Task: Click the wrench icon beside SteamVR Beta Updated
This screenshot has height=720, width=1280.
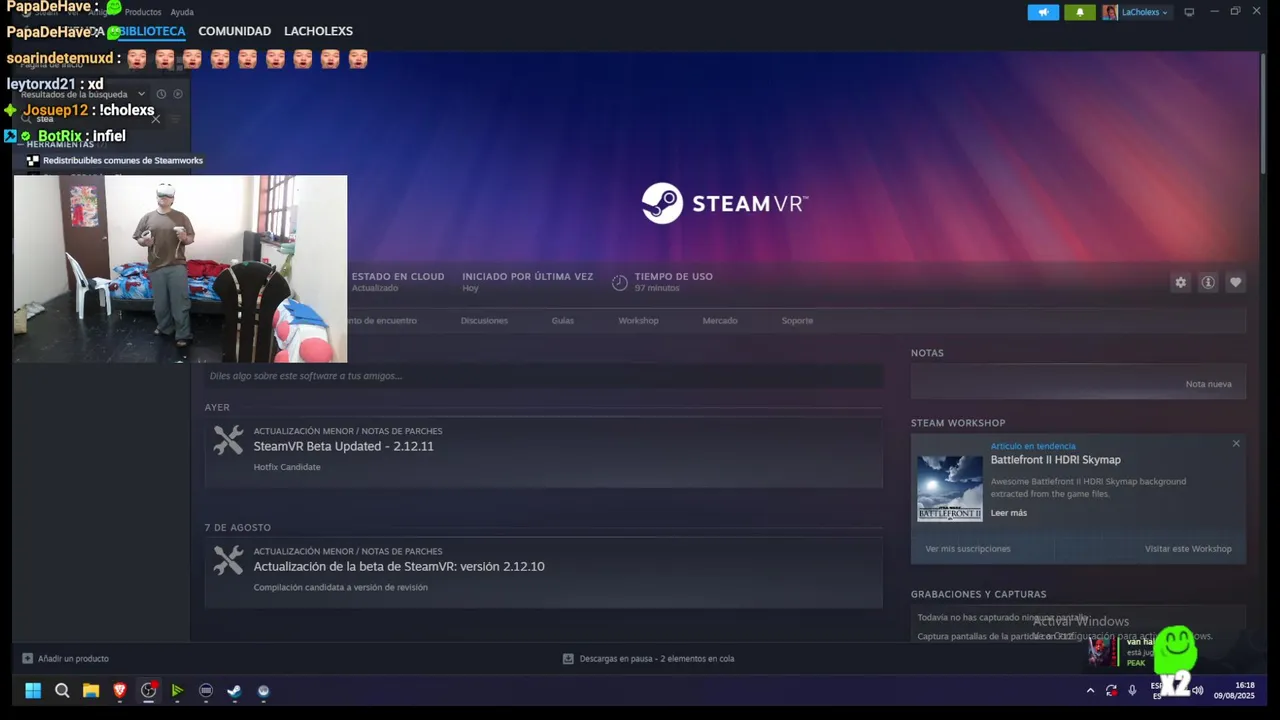Action: [228, 441]
